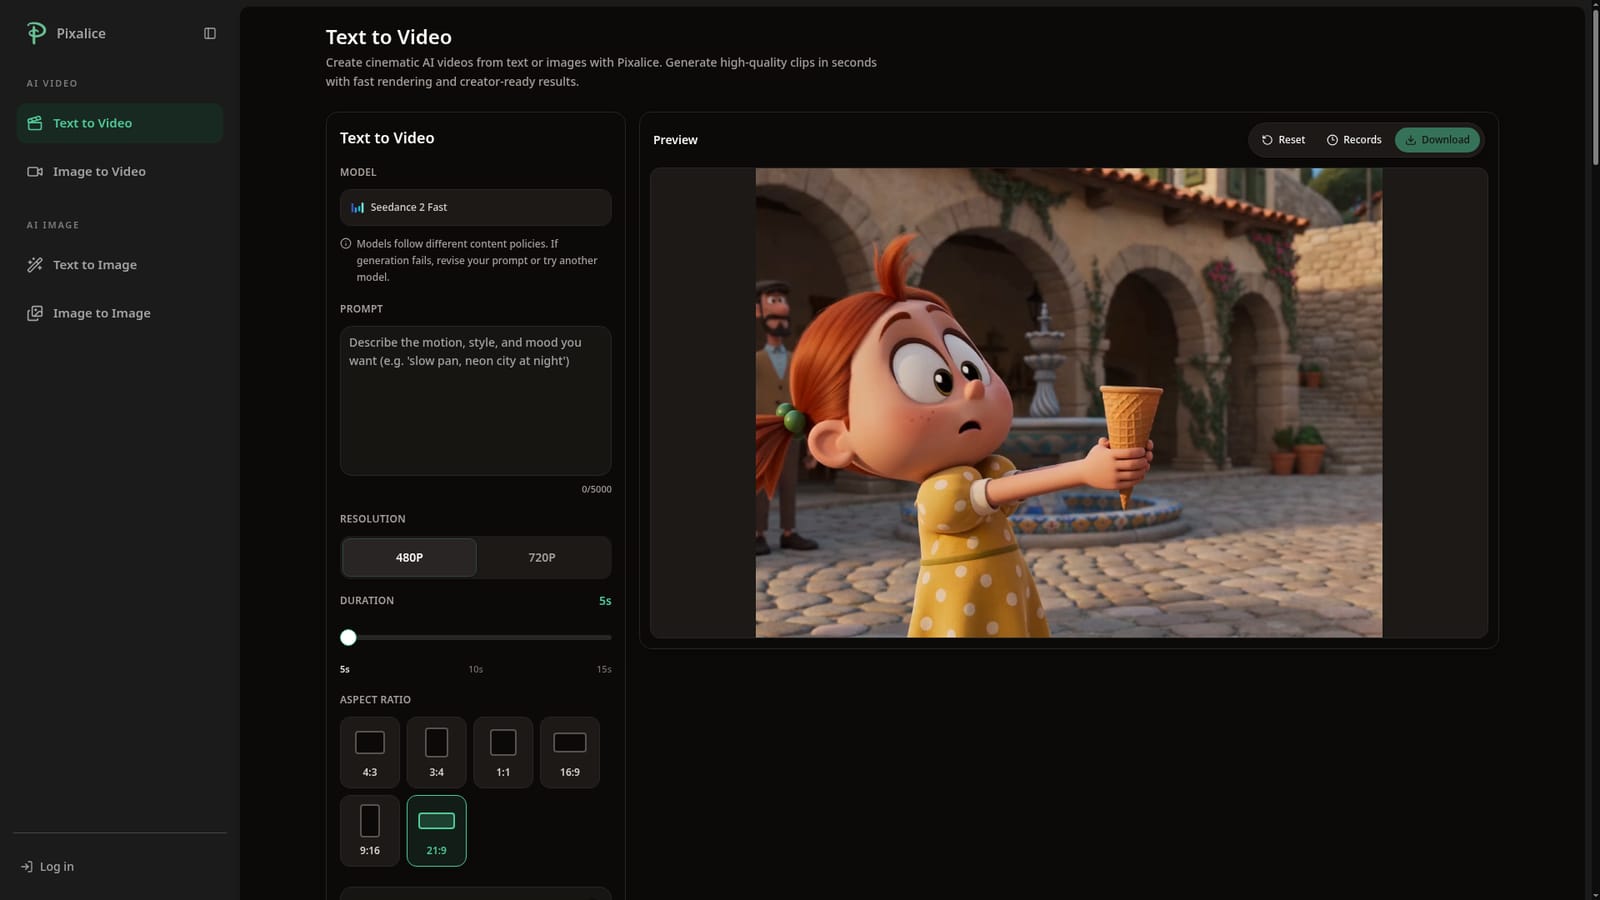Screen dimensions: 1600x900
Task: Download the preview video
Action: [x=1437, y=140]
